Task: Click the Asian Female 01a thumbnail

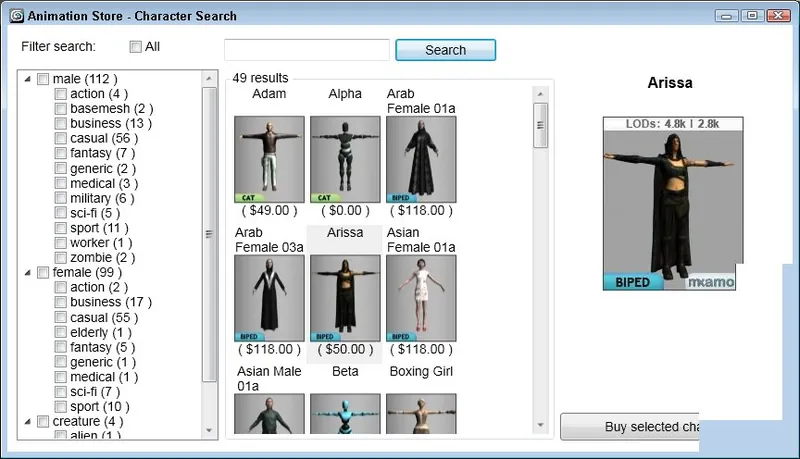Action: tap(421, 298)
